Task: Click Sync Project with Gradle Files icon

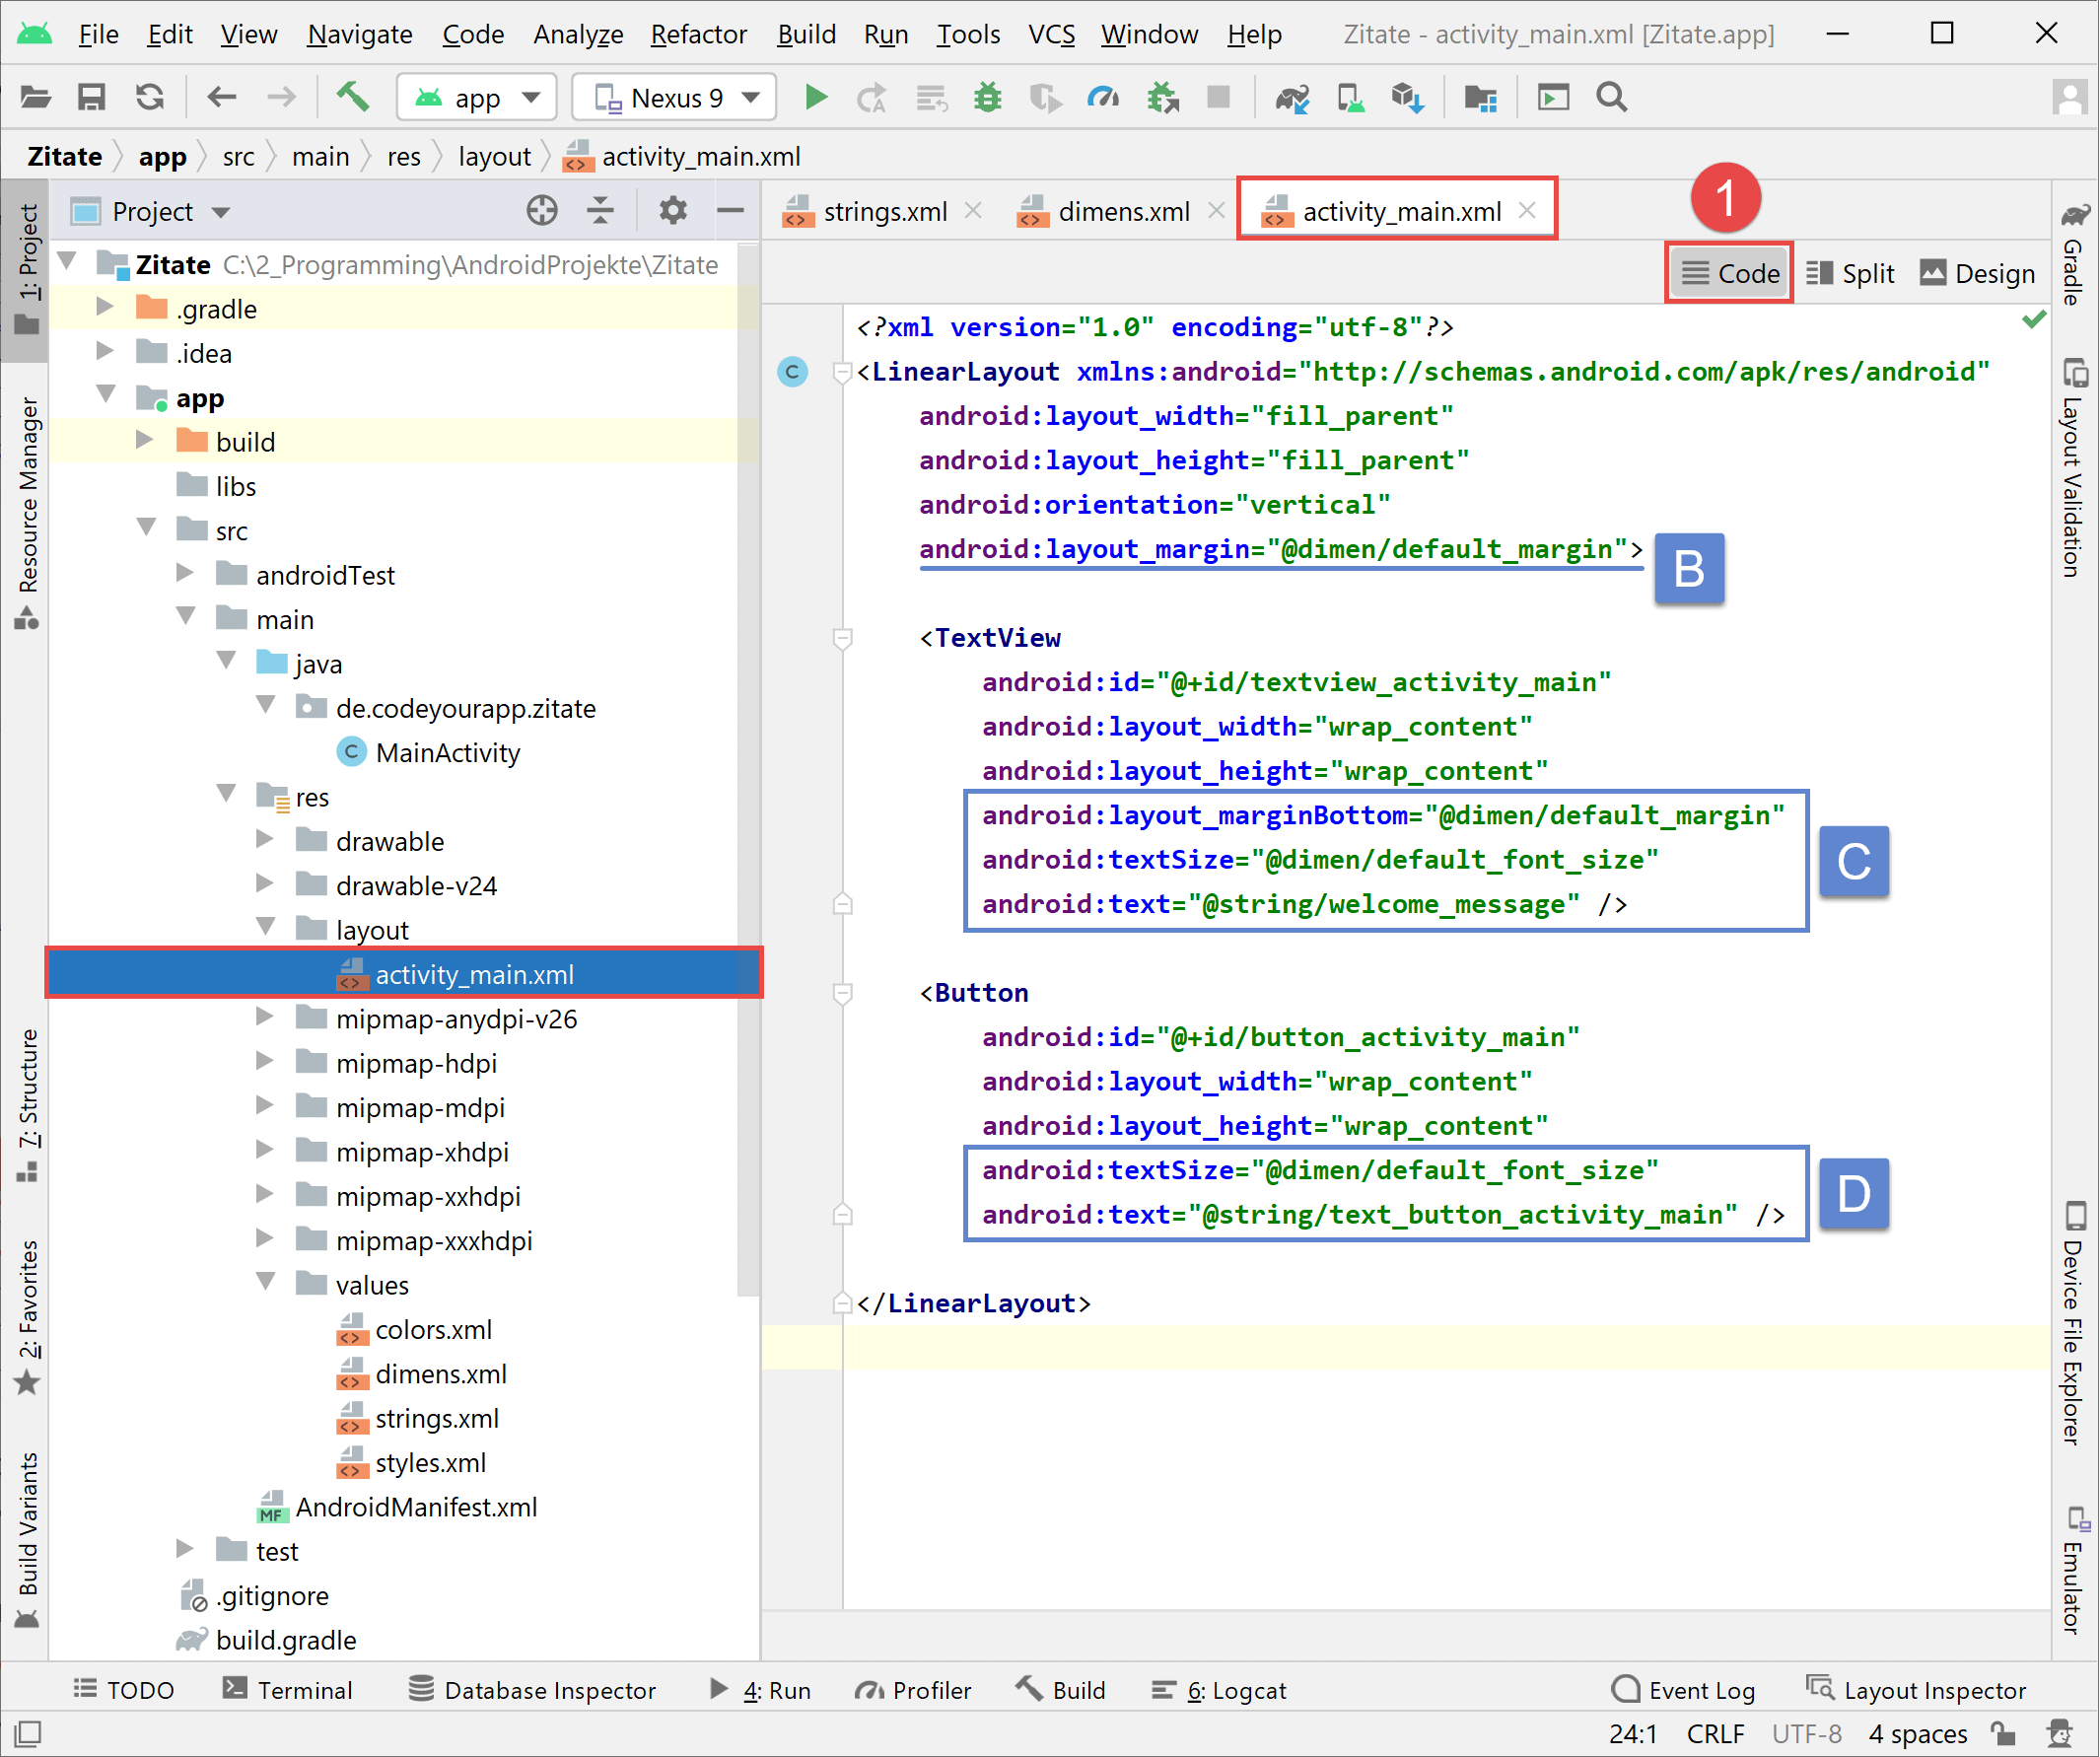Action: 1292,98
